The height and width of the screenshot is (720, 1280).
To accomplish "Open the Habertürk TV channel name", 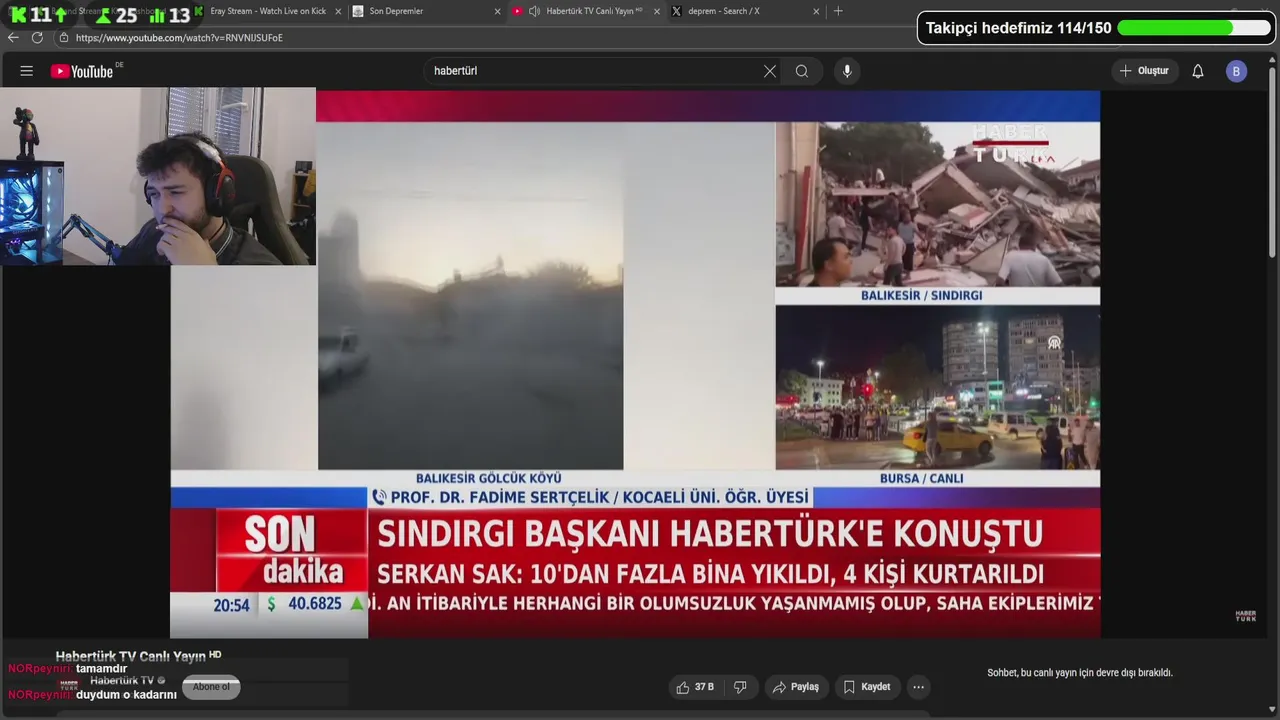I will coord(122,681).
